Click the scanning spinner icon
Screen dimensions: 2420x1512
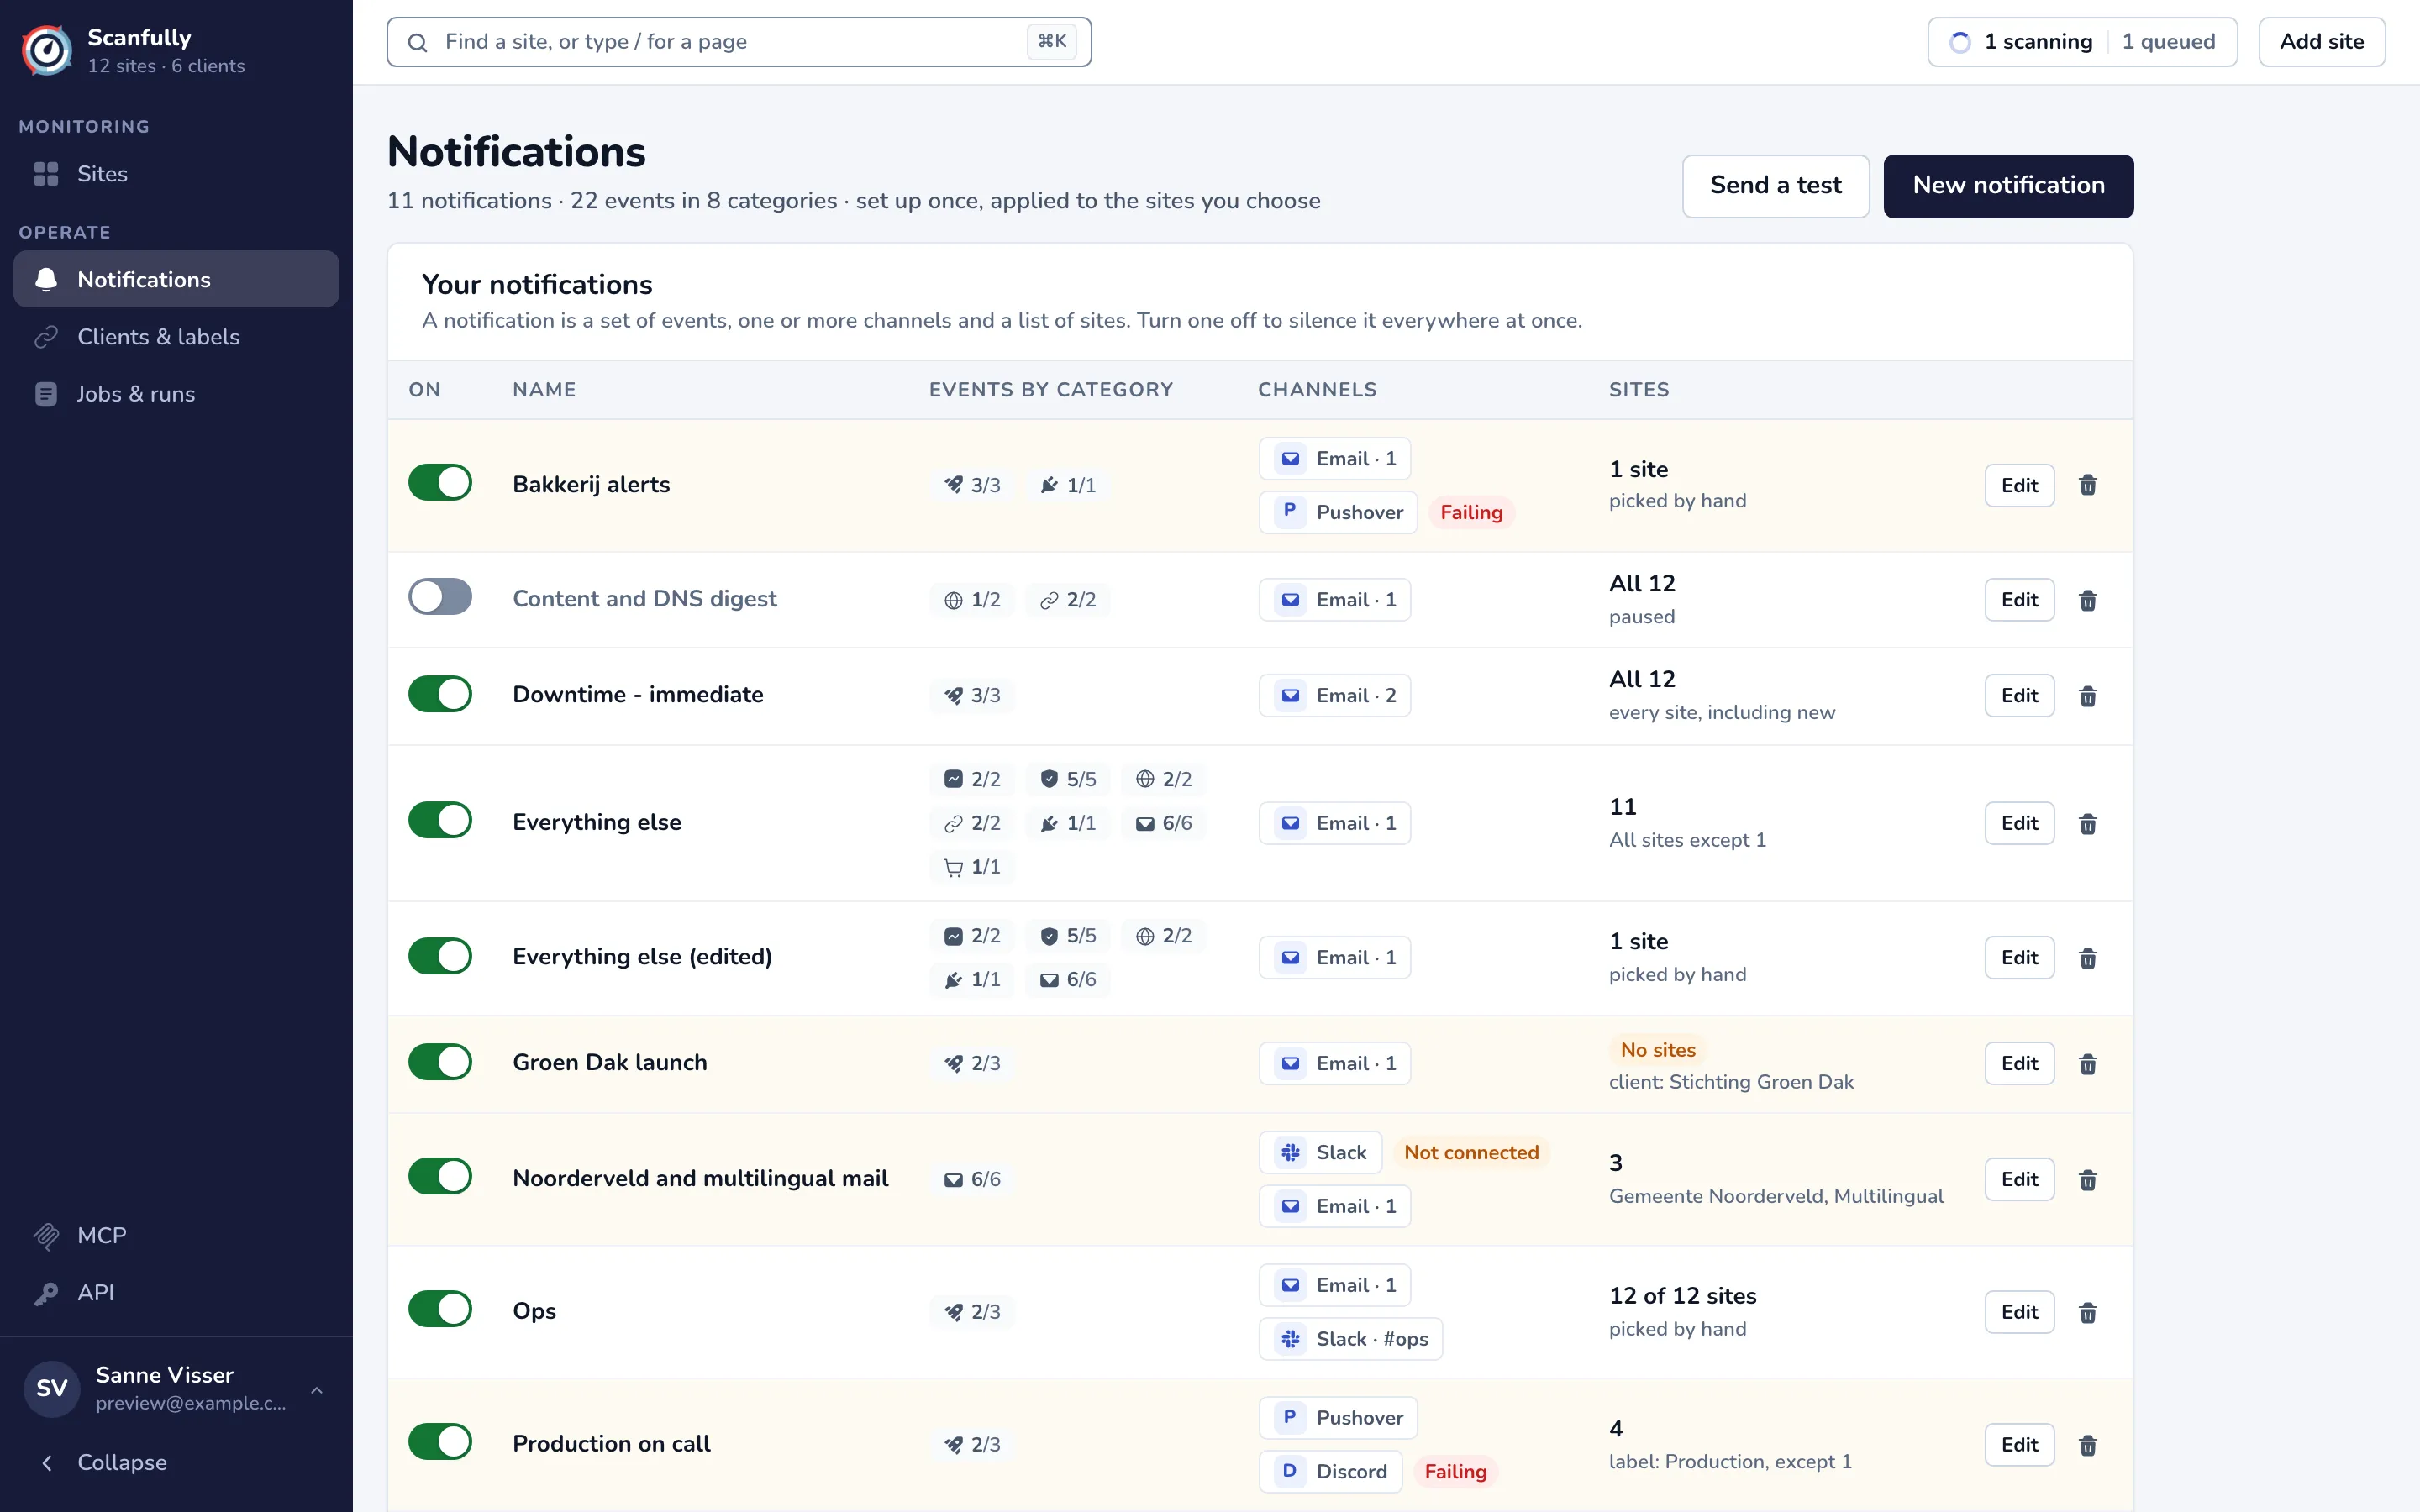1960,42
